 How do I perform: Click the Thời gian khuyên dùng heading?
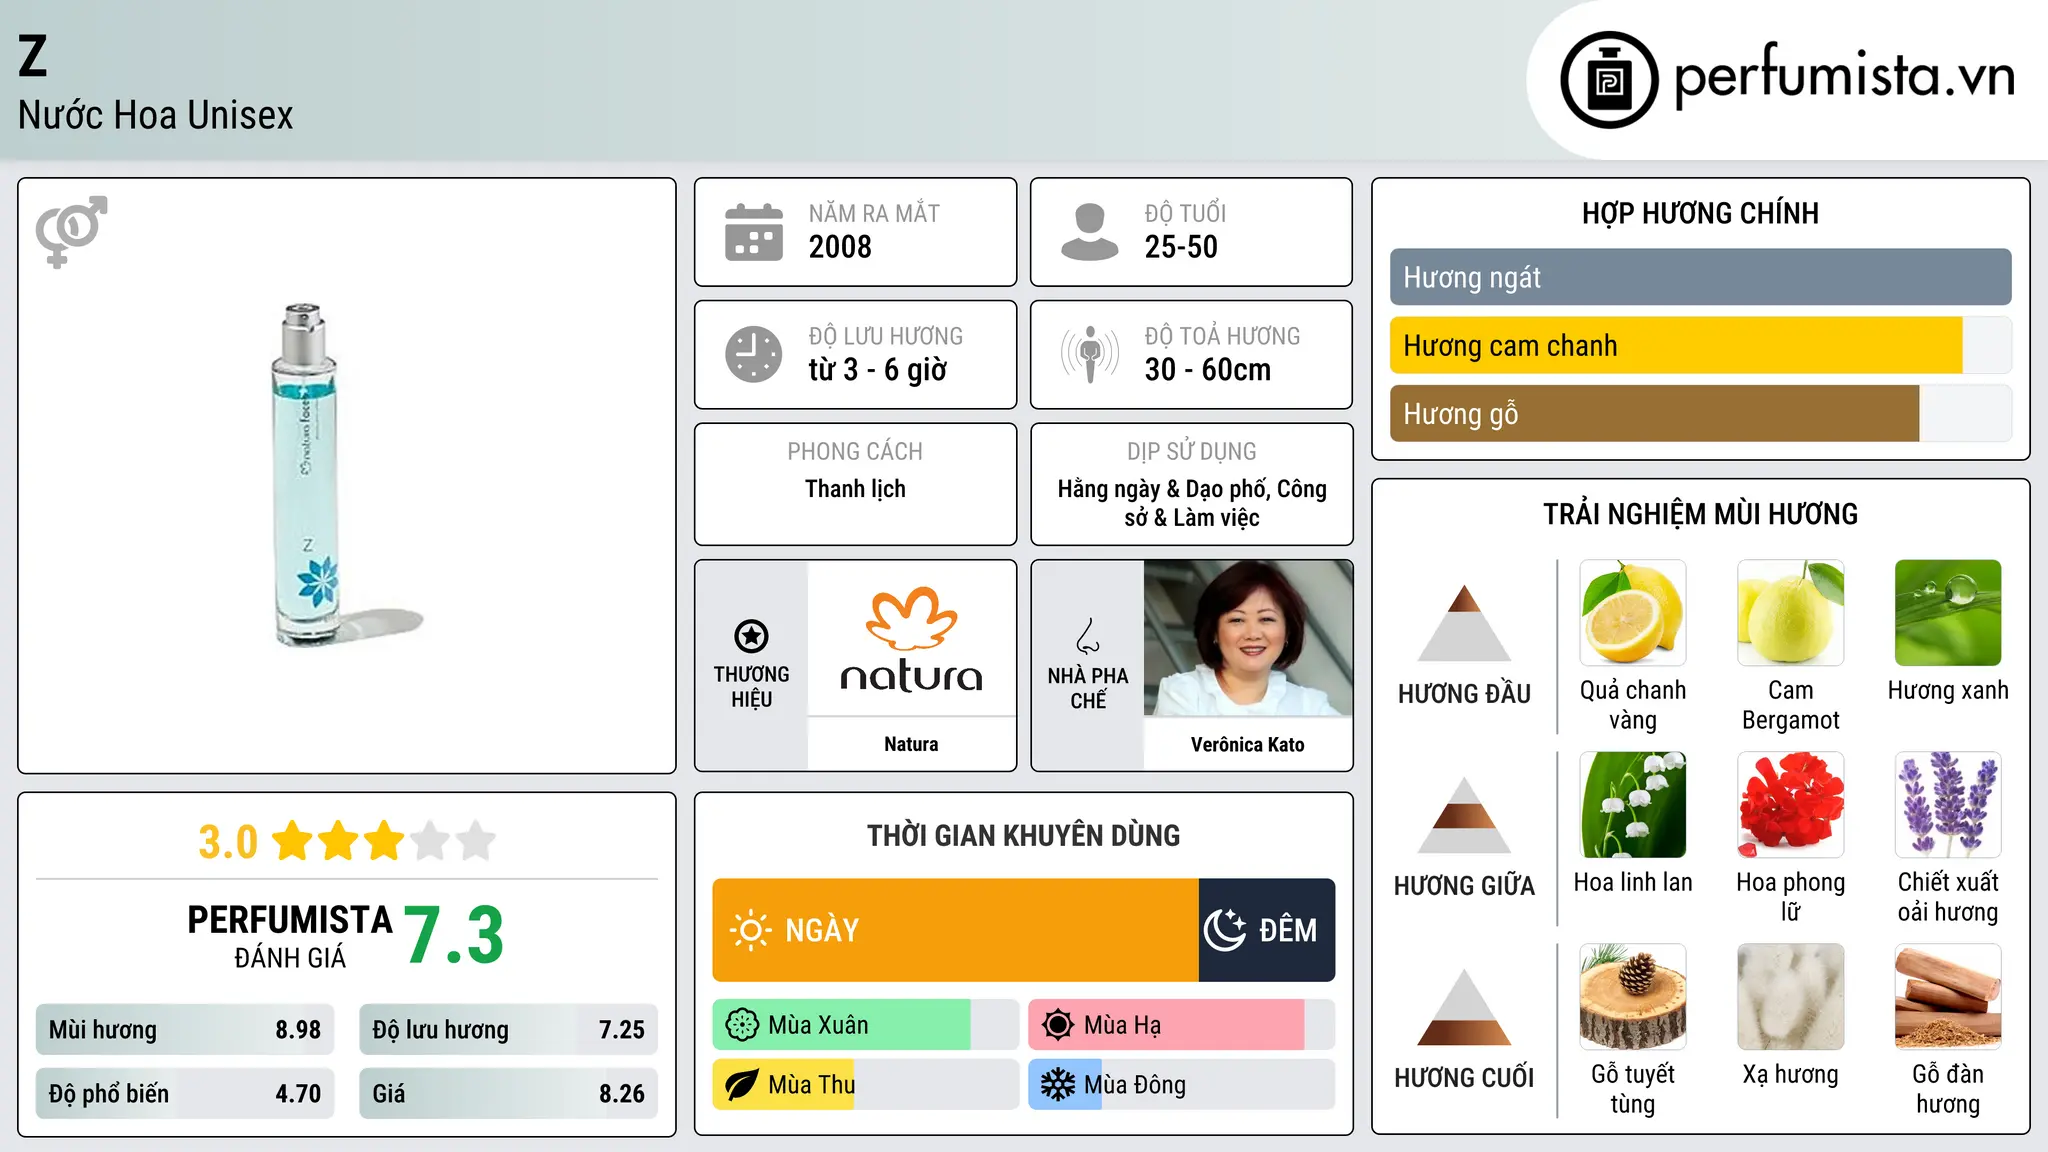1024,835
